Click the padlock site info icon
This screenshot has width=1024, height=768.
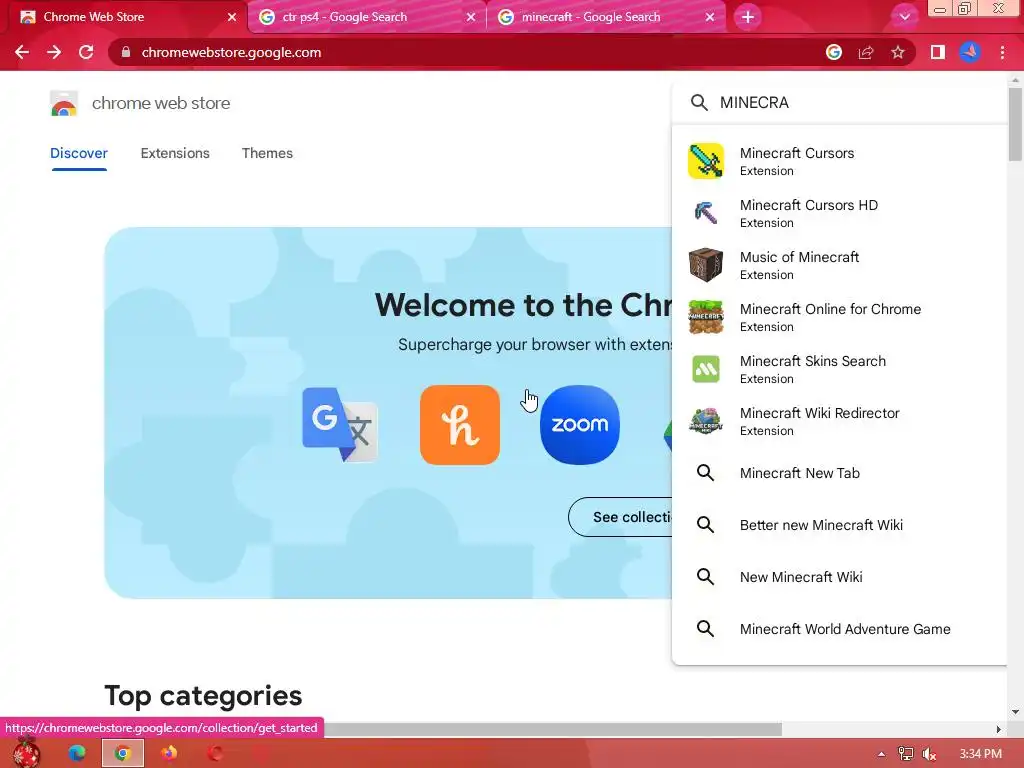pyautogui.click(x=126, y=52)
